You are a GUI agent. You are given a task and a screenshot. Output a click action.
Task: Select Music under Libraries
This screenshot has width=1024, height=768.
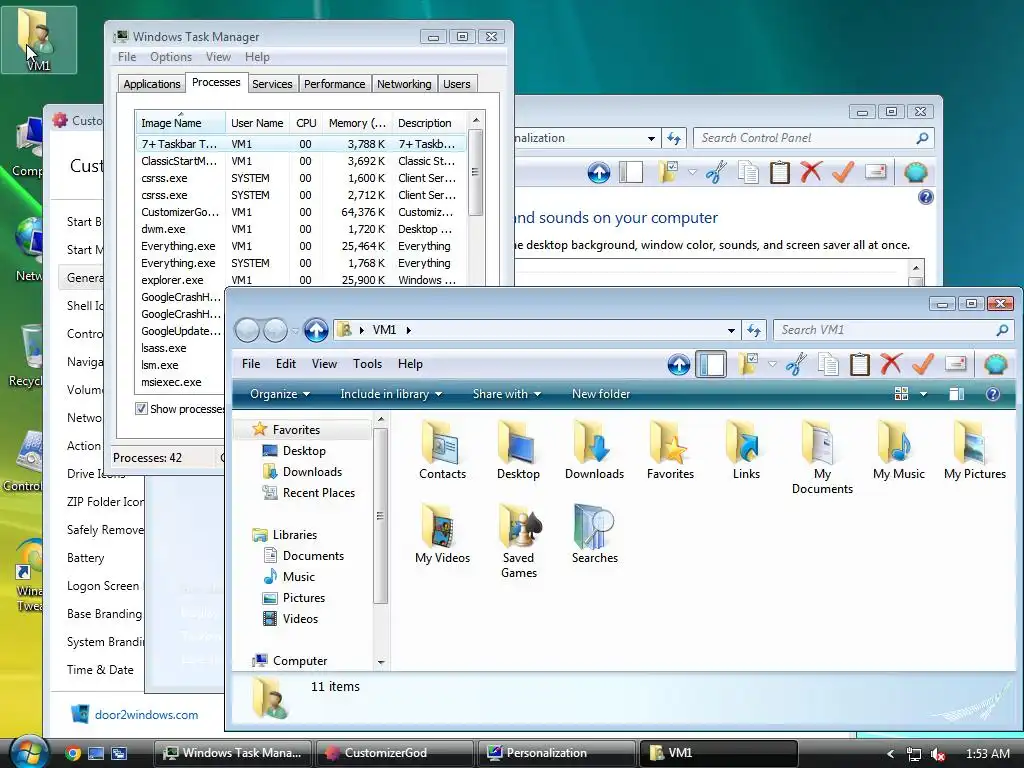pyautogui.click(x=298, y=577)
